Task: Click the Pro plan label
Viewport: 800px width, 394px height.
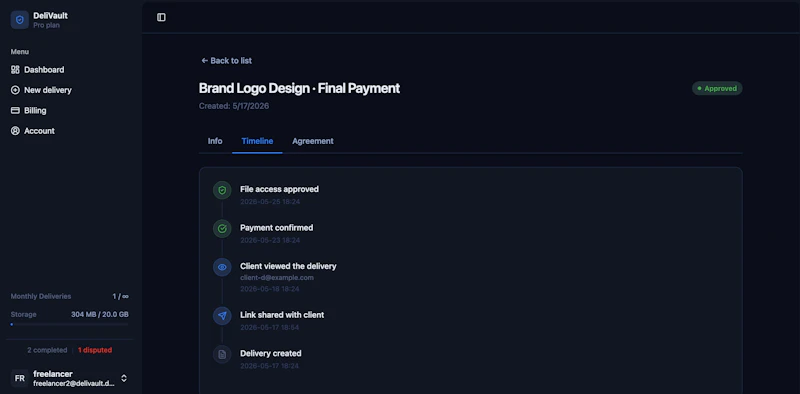Action: (46, 25)
